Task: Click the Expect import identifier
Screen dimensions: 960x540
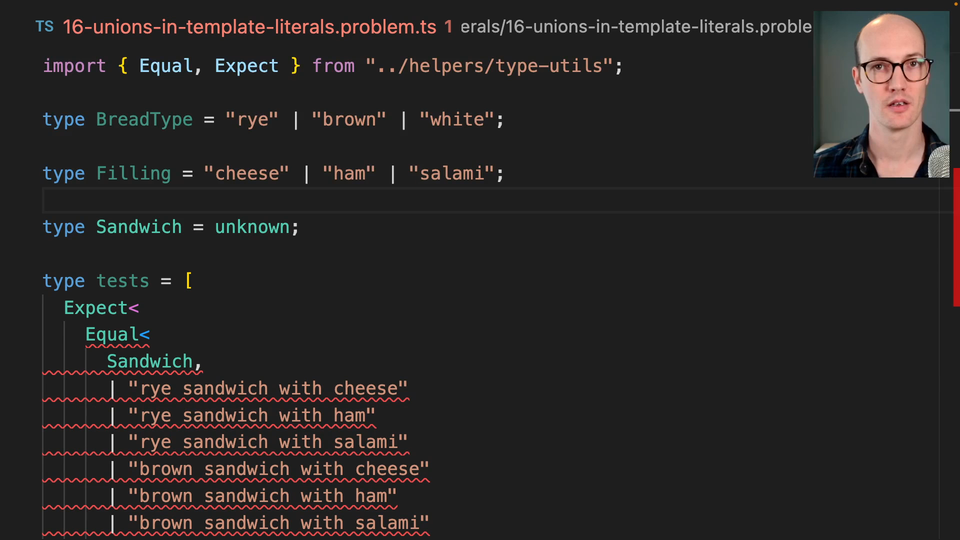Action: [246, 66]
